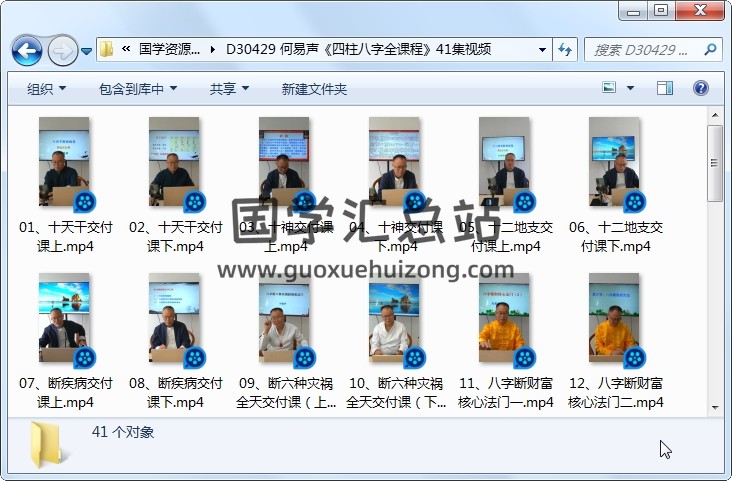Select video thumbnail 09、断六种灾祸
Screen dimensions: 732x481
285,318
